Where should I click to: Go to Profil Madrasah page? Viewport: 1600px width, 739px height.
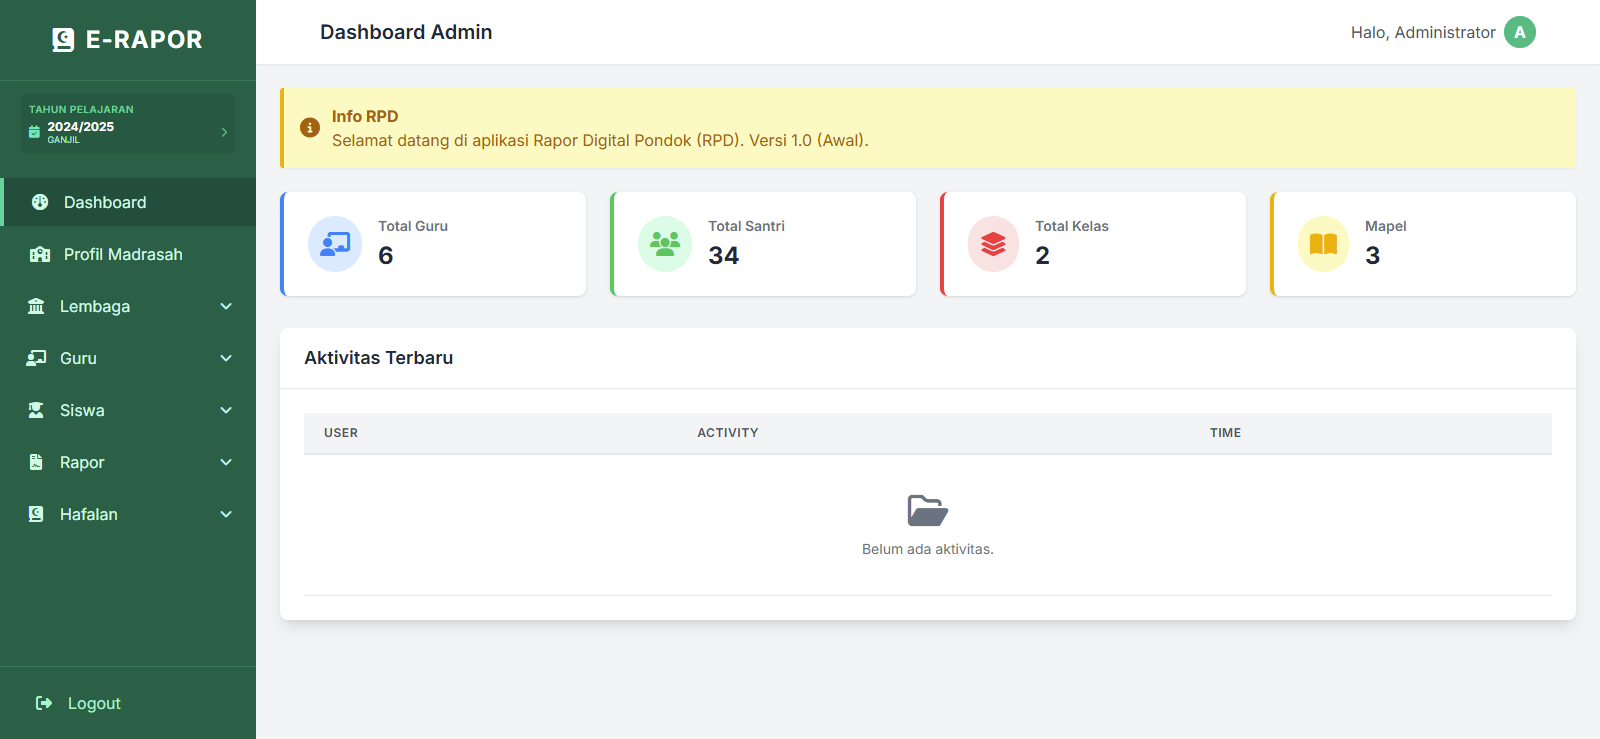[x=122, y=254]
